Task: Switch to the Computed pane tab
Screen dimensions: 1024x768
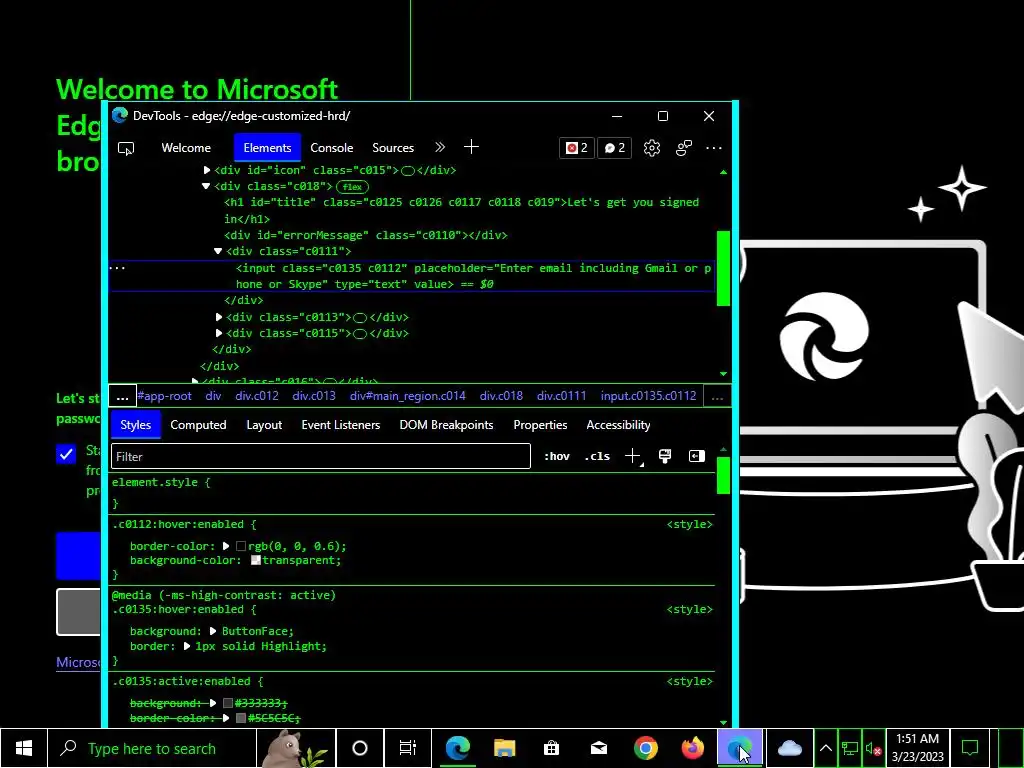Action: pyautogui.click(x=198, y=425)
